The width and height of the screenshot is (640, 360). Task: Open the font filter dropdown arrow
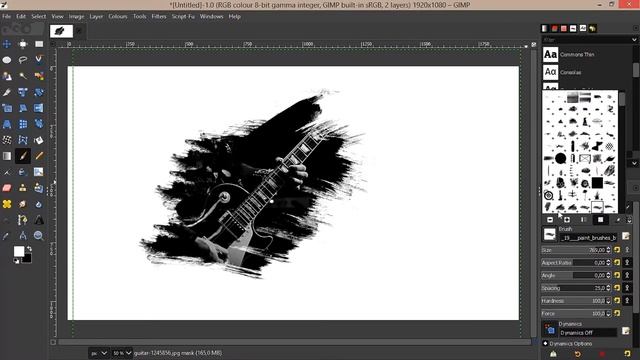tap(634, 40)
